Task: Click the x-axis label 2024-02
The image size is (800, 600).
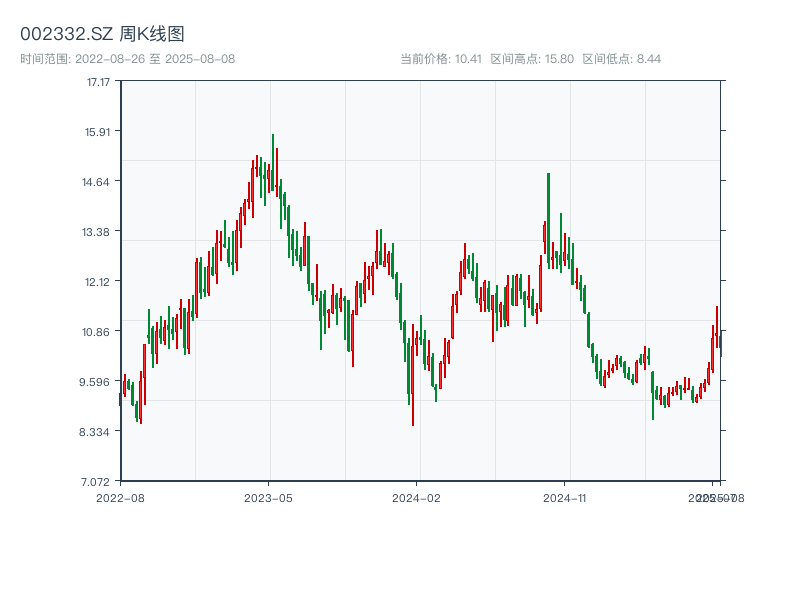Action: 416,498
